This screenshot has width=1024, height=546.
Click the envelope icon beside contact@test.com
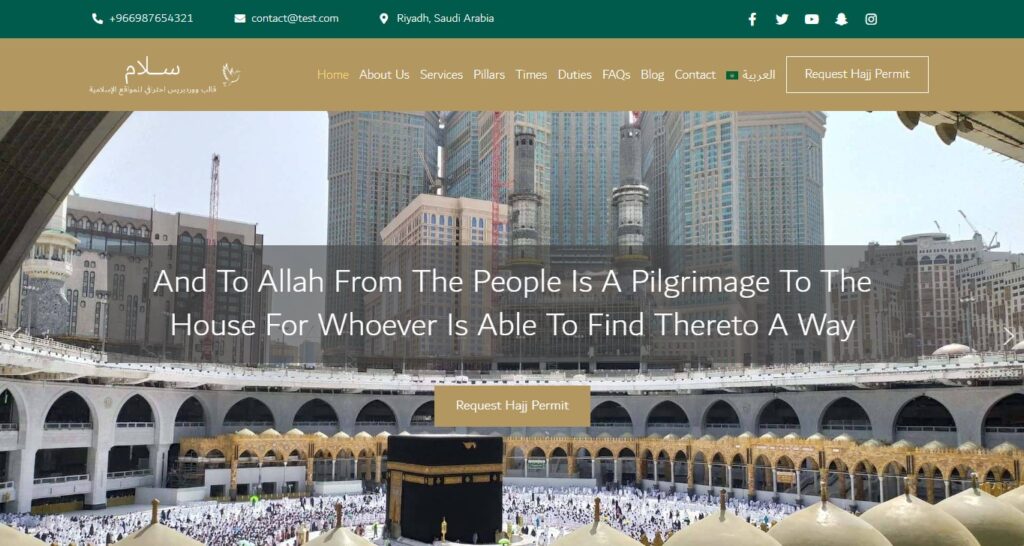[x=240, y=19]
